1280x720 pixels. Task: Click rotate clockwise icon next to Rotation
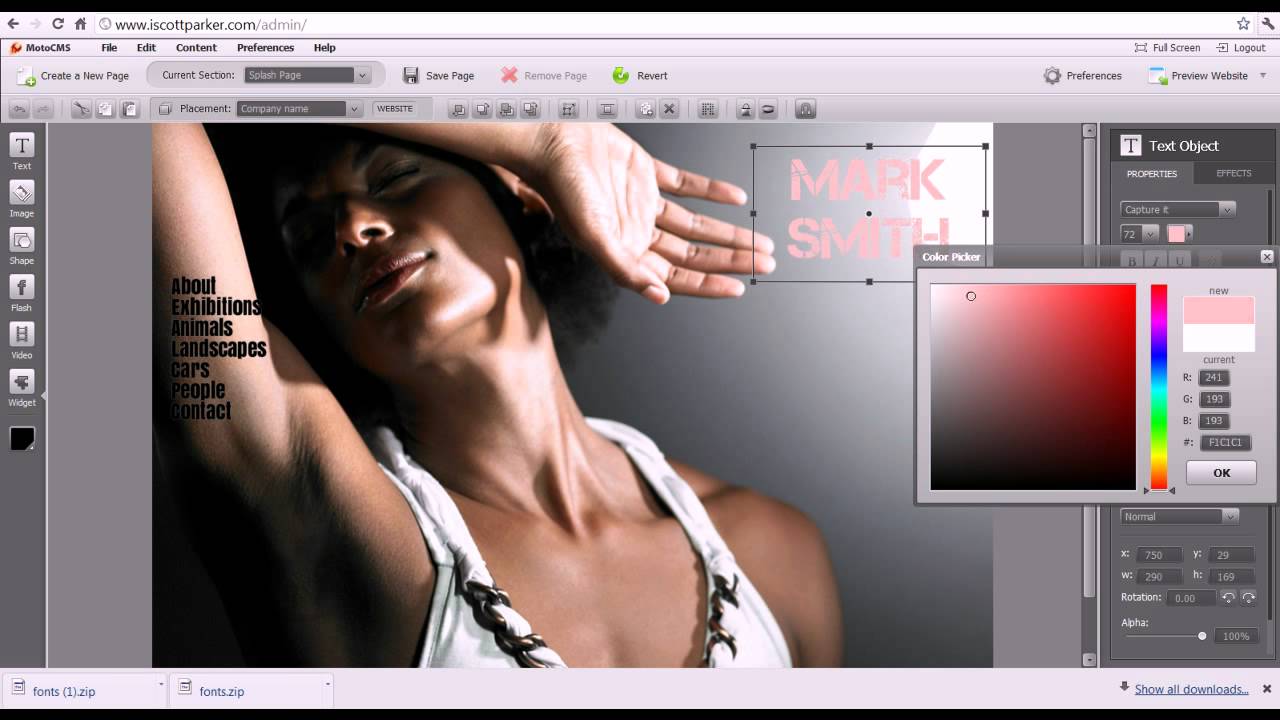(x=1248, y=598)
